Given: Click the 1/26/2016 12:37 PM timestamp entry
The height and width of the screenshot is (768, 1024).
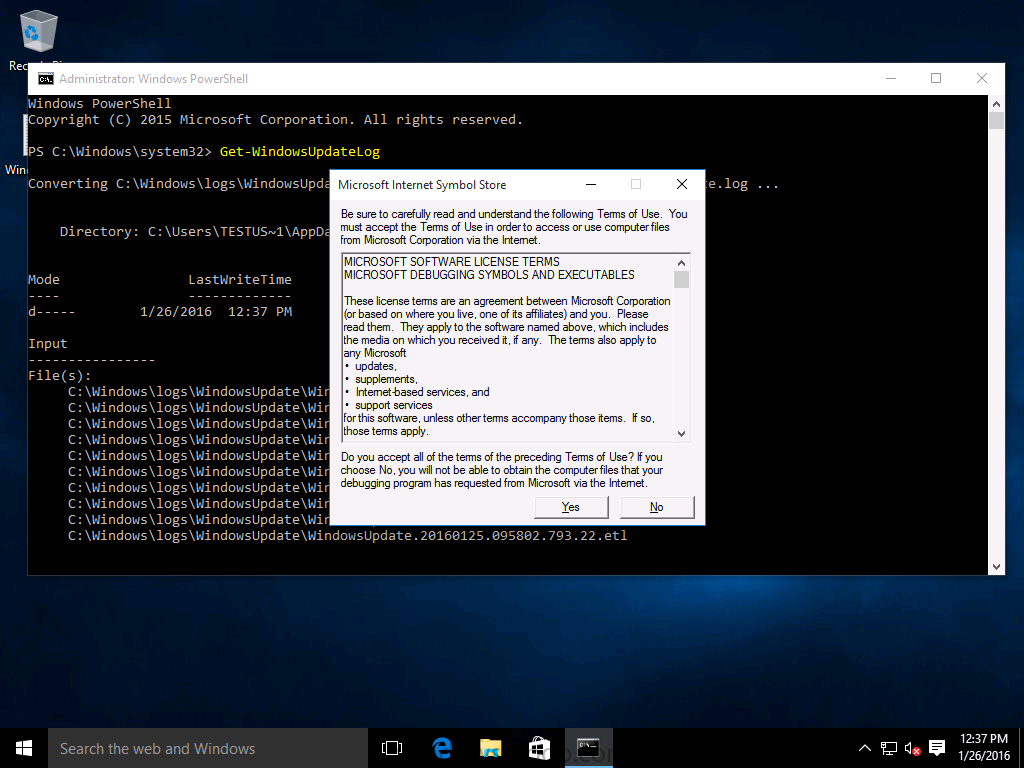Looking at the screenshot, I should click(x=216, y=312).
